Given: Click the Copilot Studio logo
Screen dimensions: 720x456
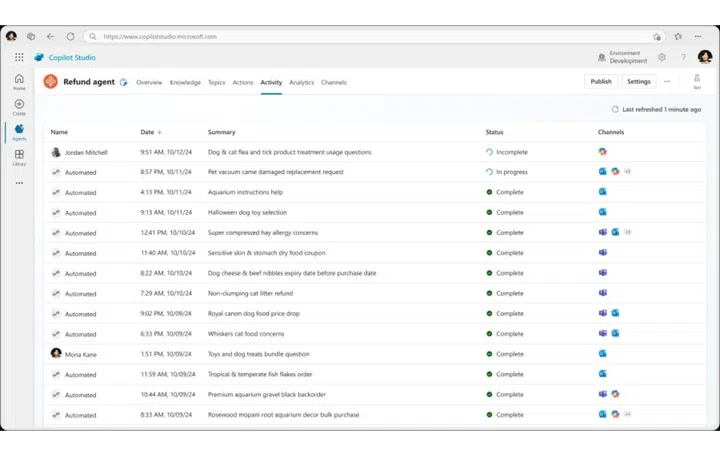Looking at the screenshot, I should (39, 57).
